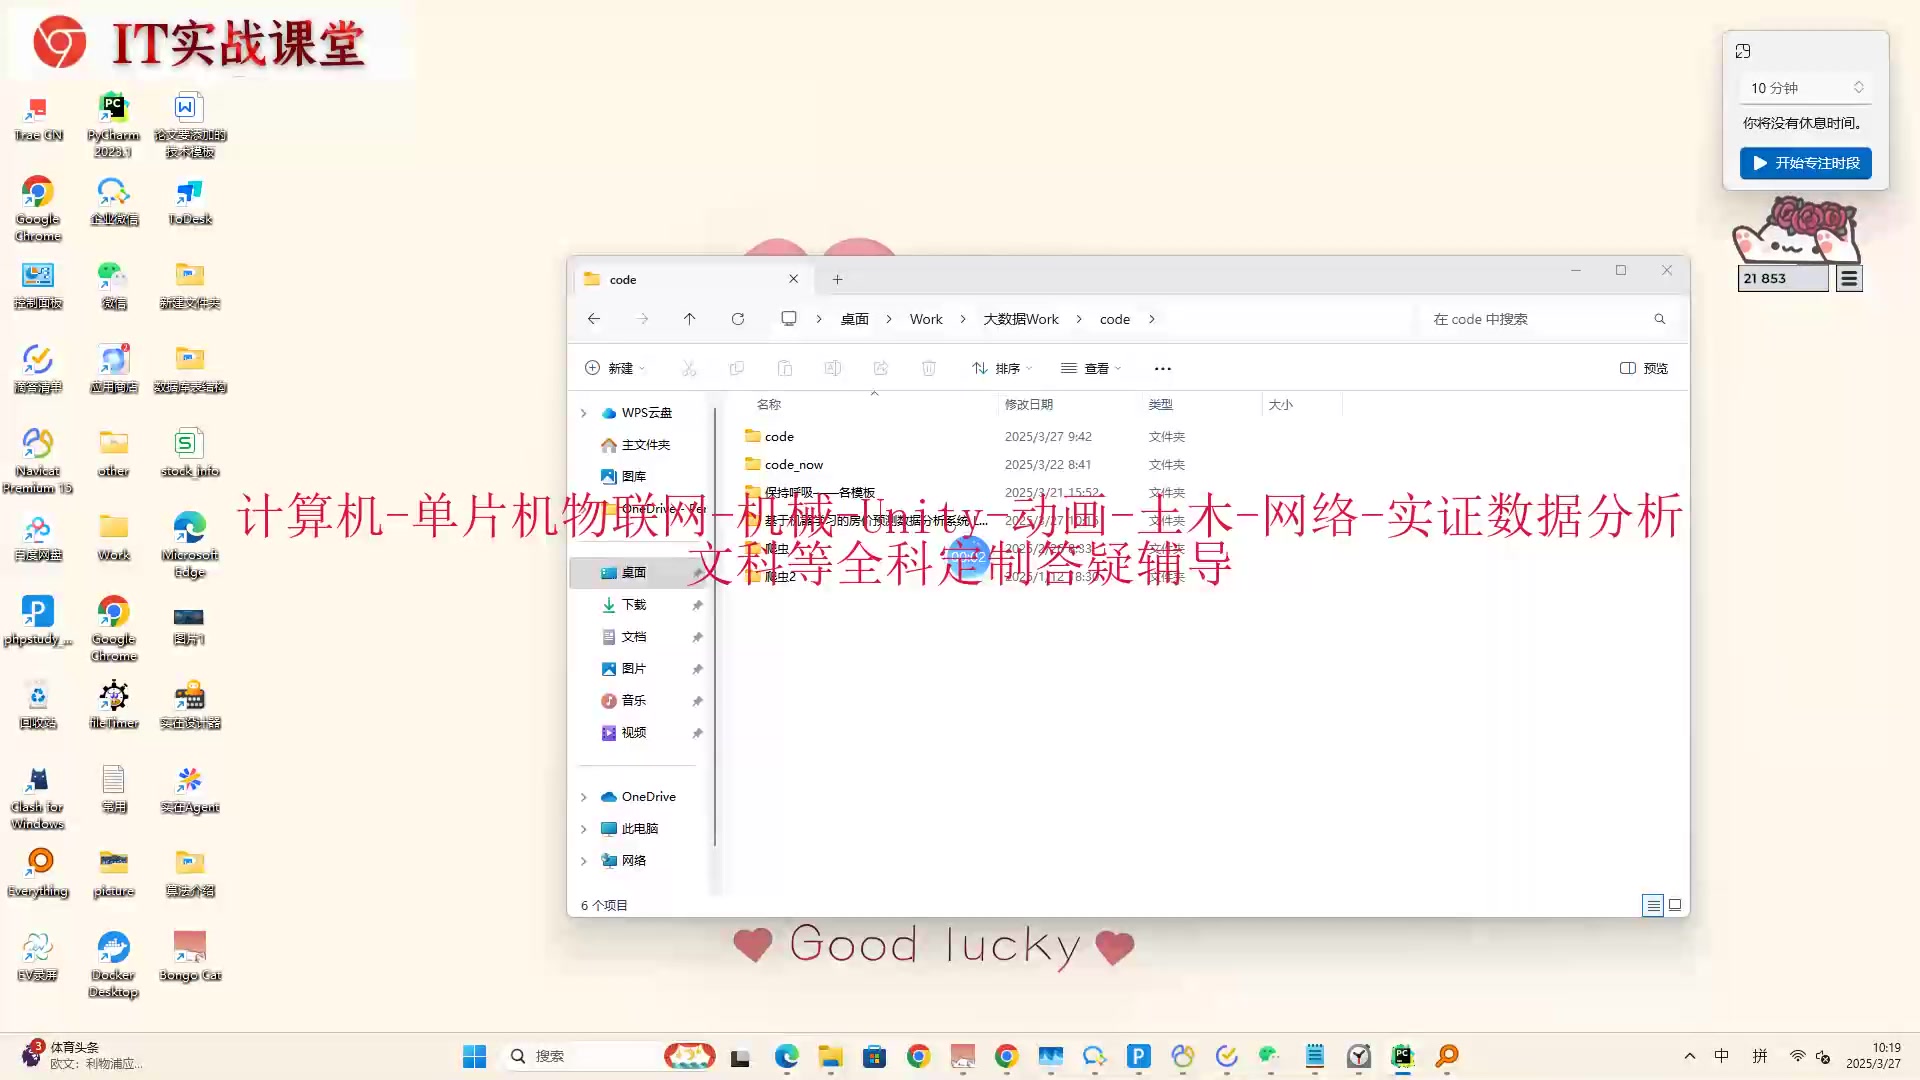Click 开始专注时段 in the focus widget
Viewport: 1920px width, 1080px height.
click(1805, 163)
